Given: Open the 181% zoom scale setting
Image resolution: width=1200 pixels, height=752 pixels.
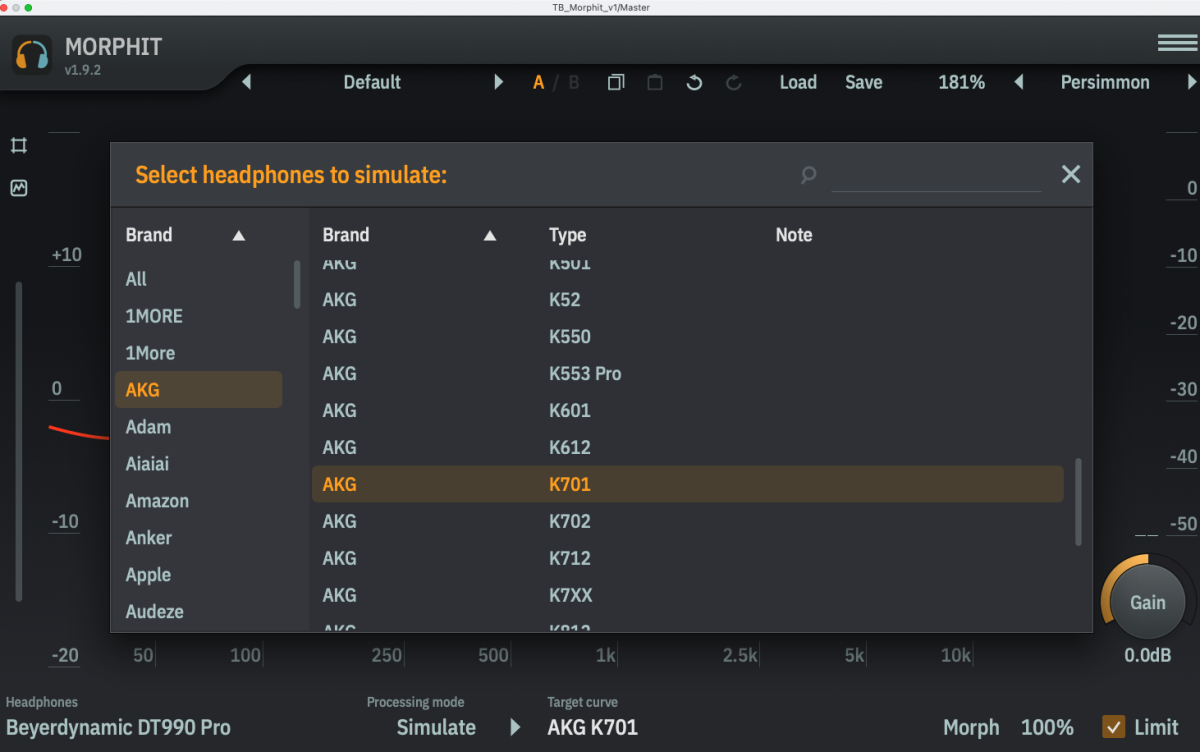Looking at the screenshot, I should tap(961, 82).
